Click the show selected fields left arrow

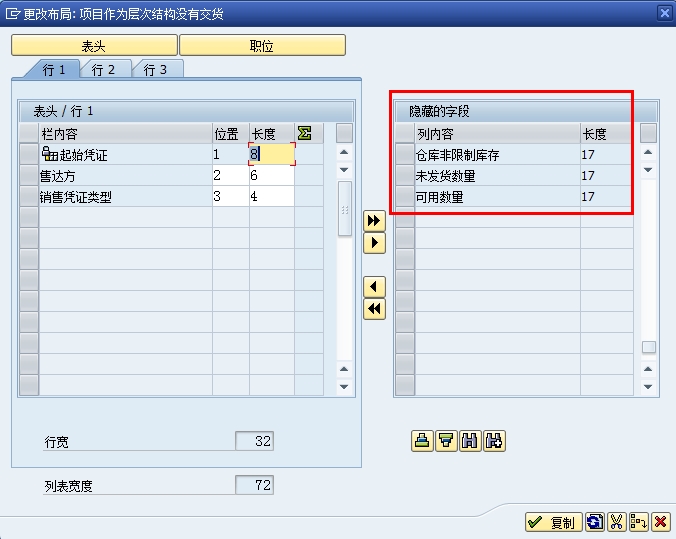374,287
